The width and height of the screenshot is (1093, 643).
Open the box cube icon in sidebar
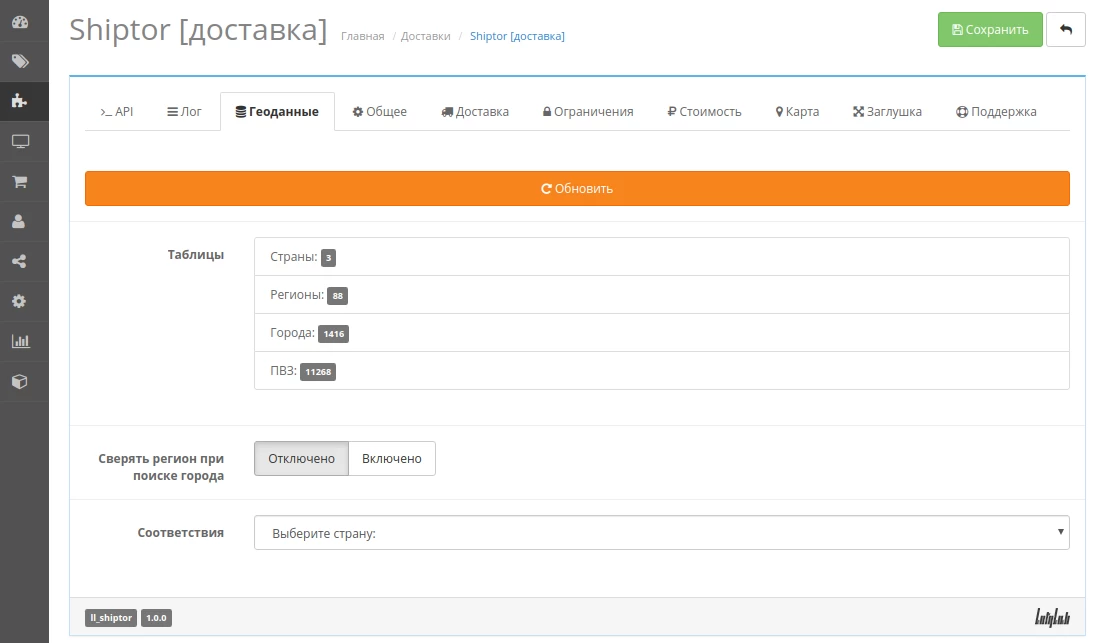[20, 381]
